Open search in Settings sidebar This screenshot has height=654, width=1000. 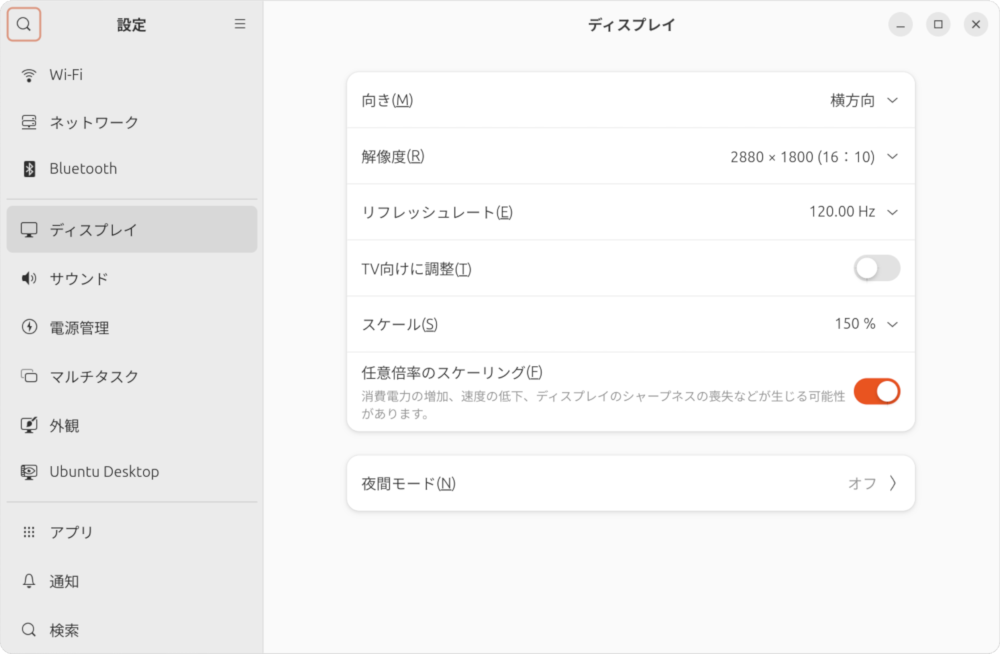23,24
